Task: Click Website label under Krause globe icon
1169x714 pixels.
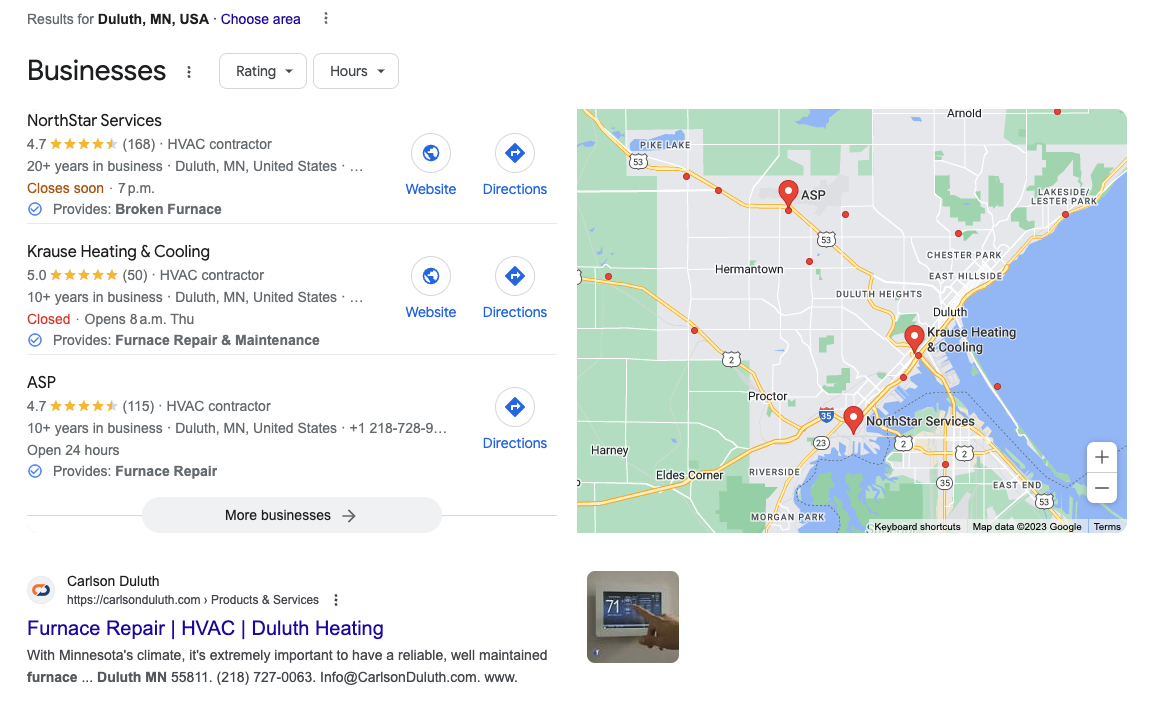Action: pyautogui.click(x=431, y=312)
